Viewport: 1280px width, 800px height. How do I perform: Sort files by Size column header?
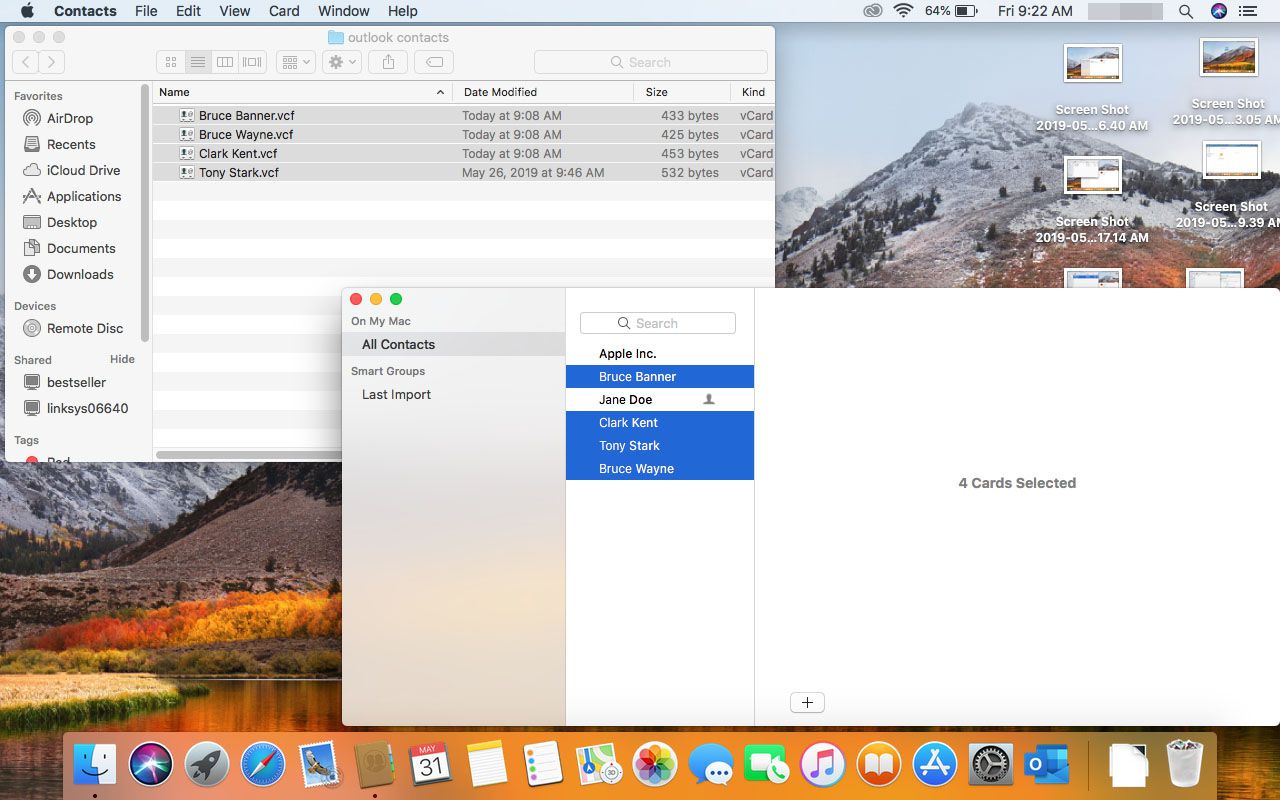coord(682,92)
